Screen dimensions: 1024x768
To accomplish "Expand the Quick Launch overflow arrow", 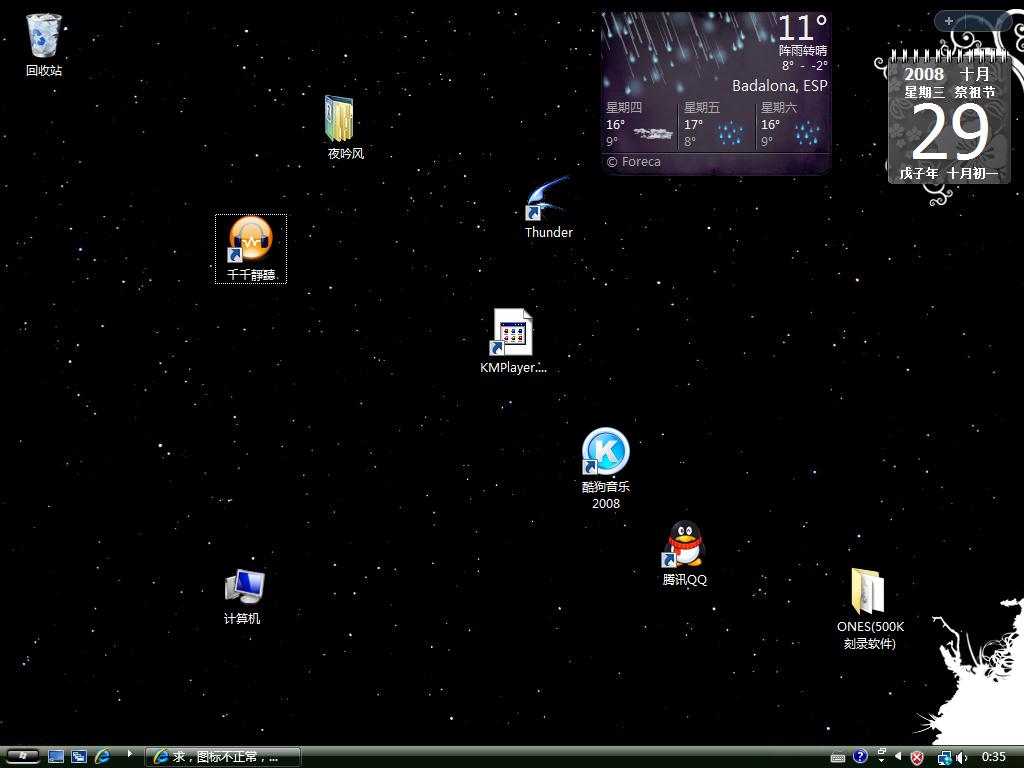I will tap(129, 755).
